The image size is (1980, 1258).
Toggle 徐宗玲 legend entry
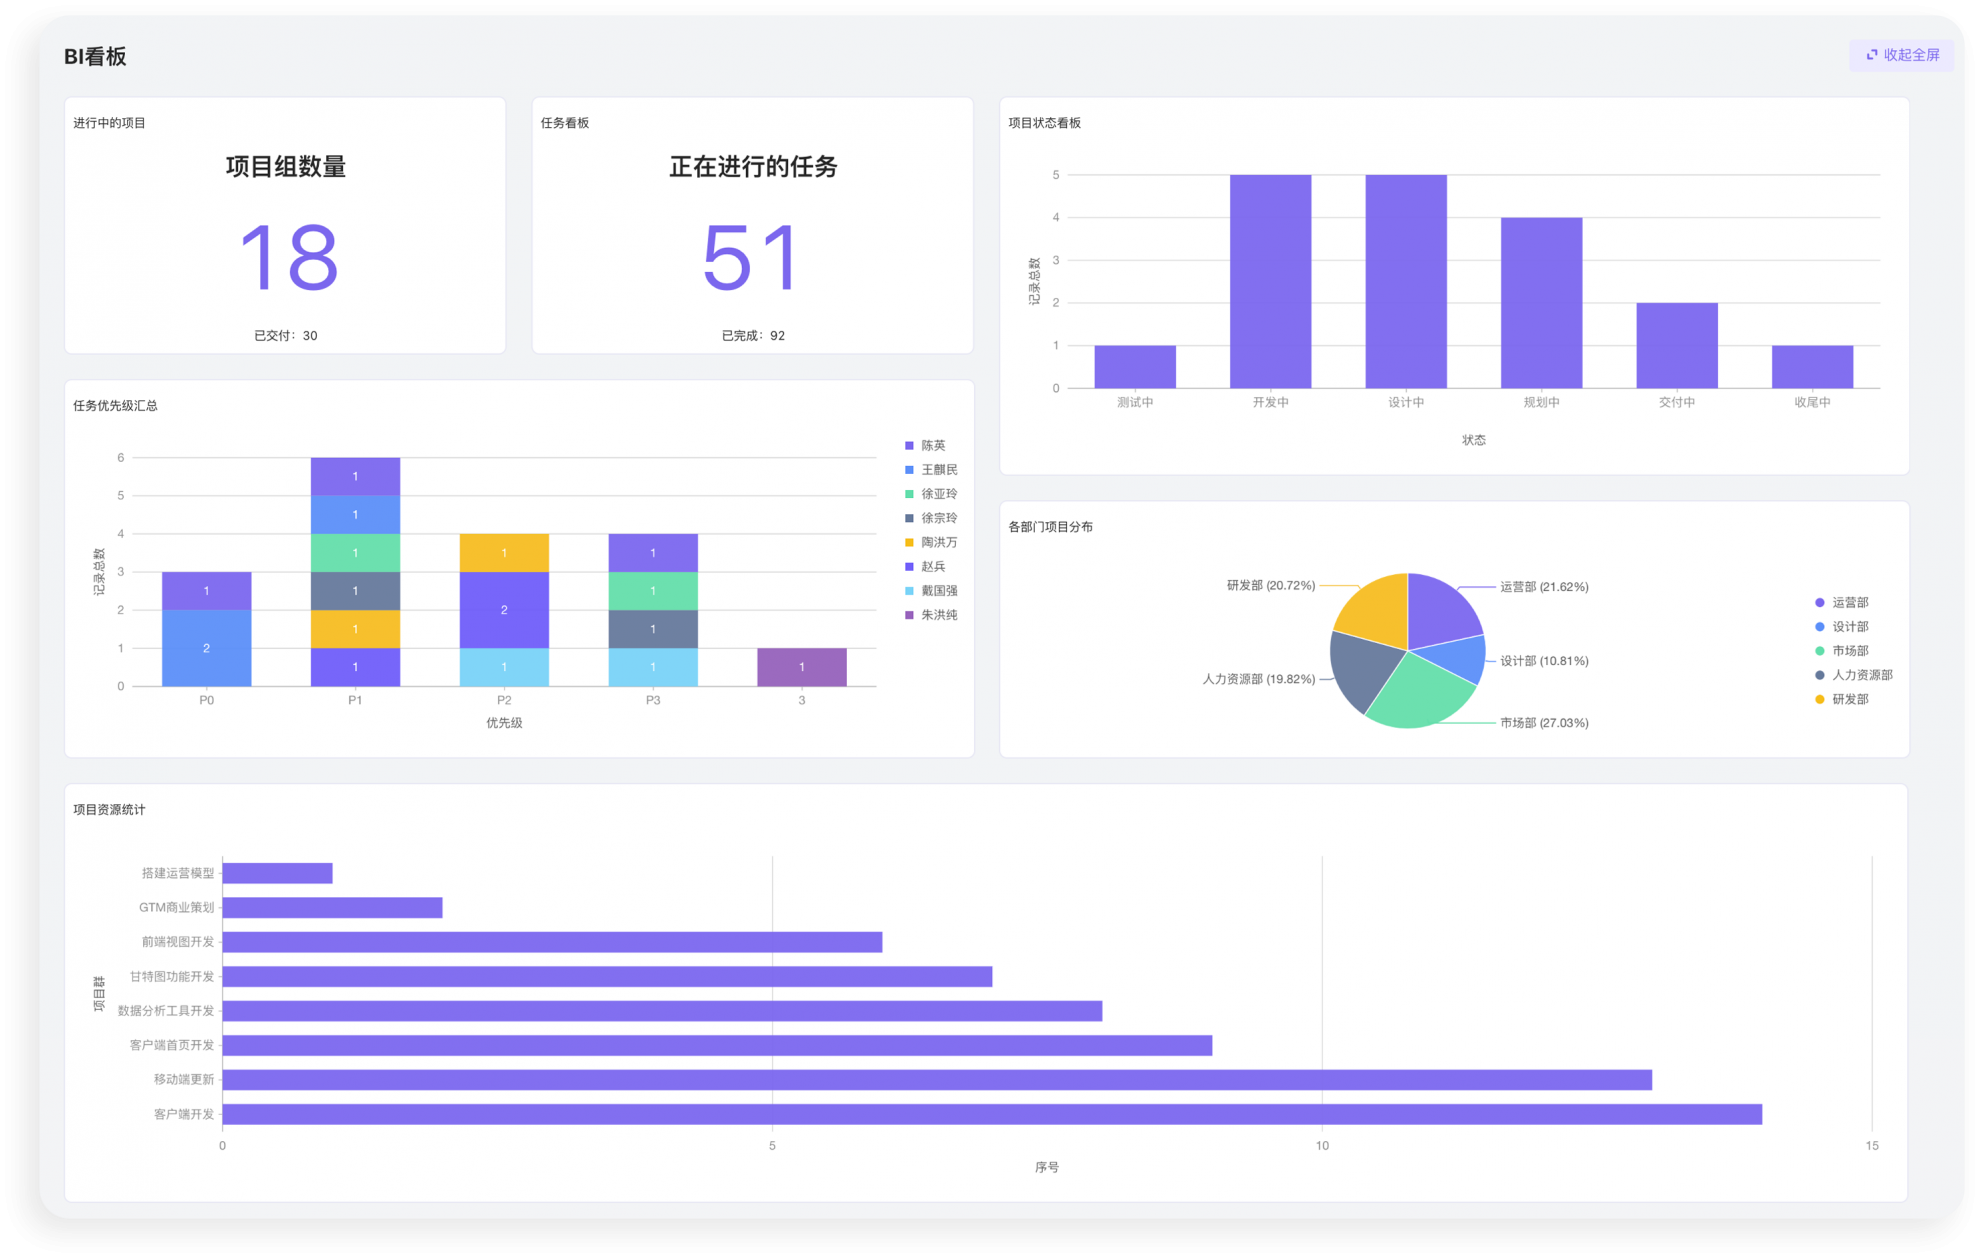931,518
